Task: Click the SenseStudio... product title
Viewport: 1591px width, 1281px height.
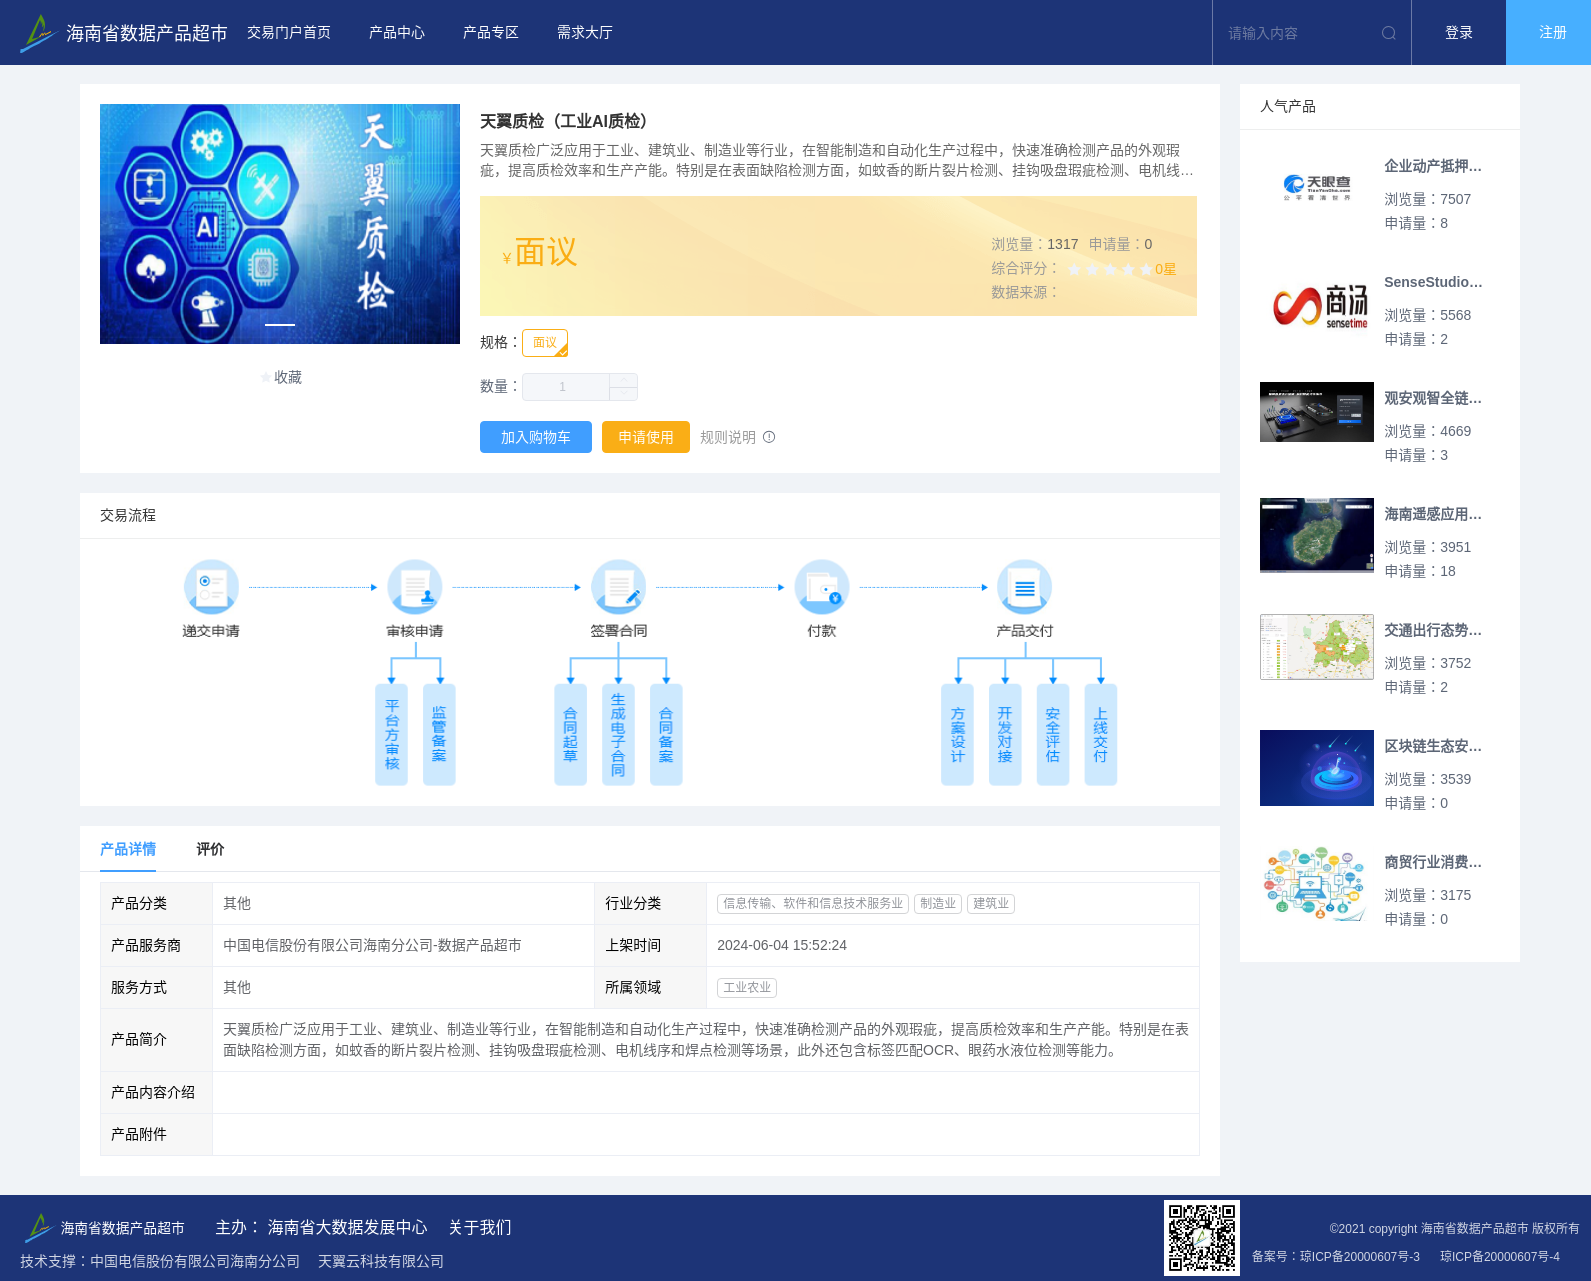Action: [1433, 282]
